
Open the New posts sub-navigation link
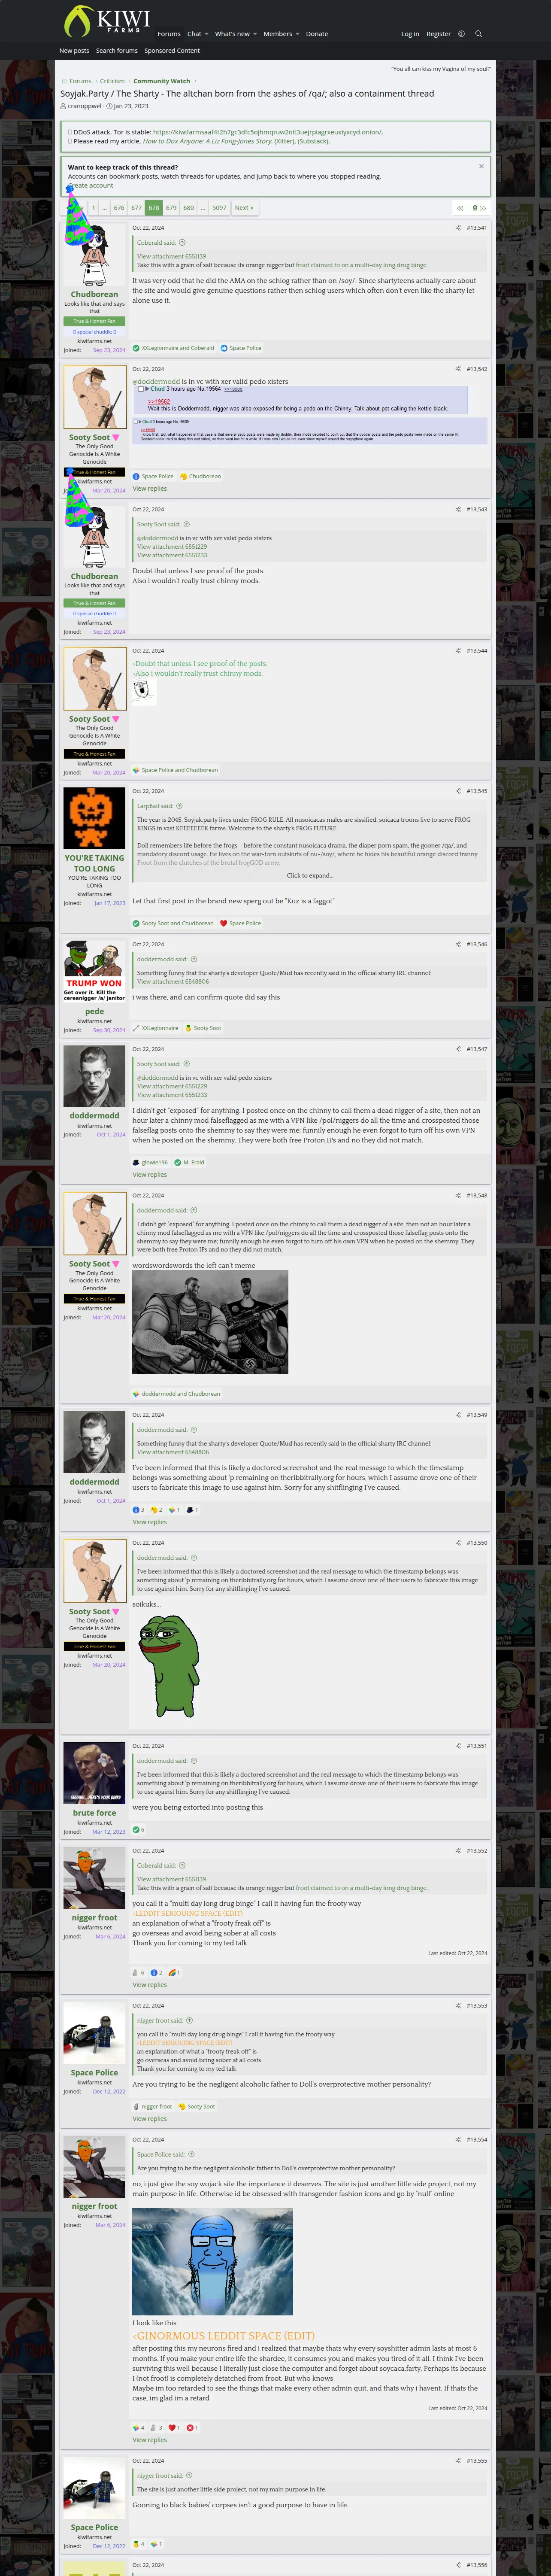[74, 51]
